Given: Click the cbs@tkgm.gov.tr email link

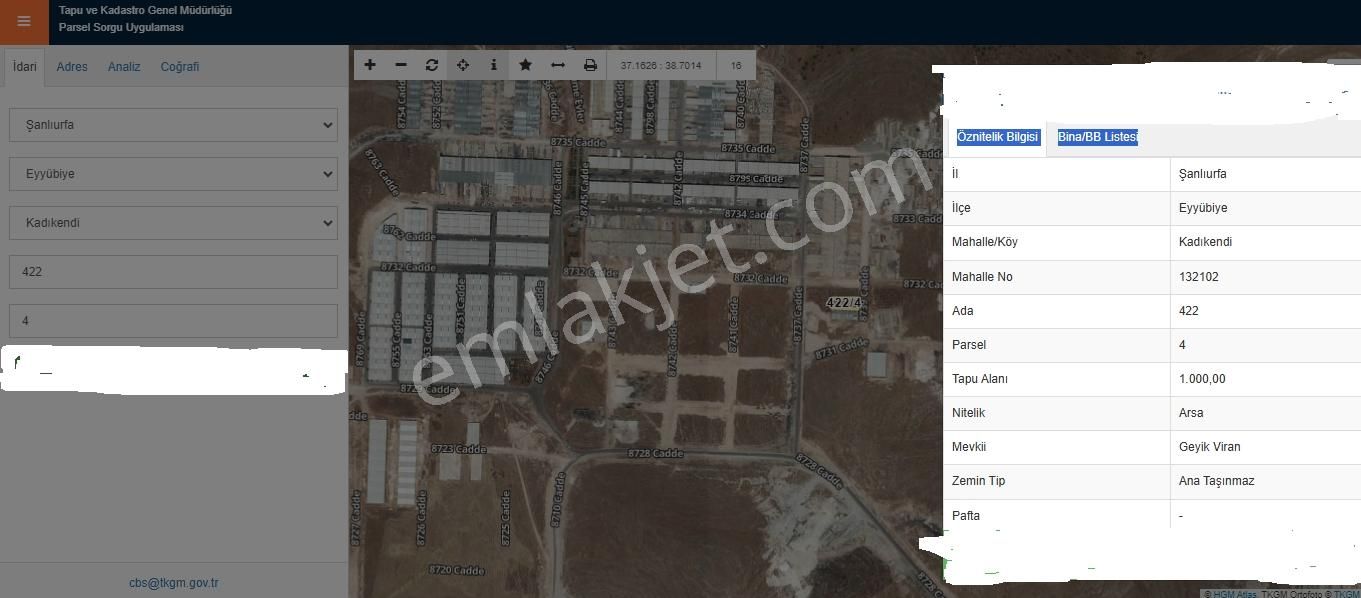Looking at the screenshot, I should point(174,583).
